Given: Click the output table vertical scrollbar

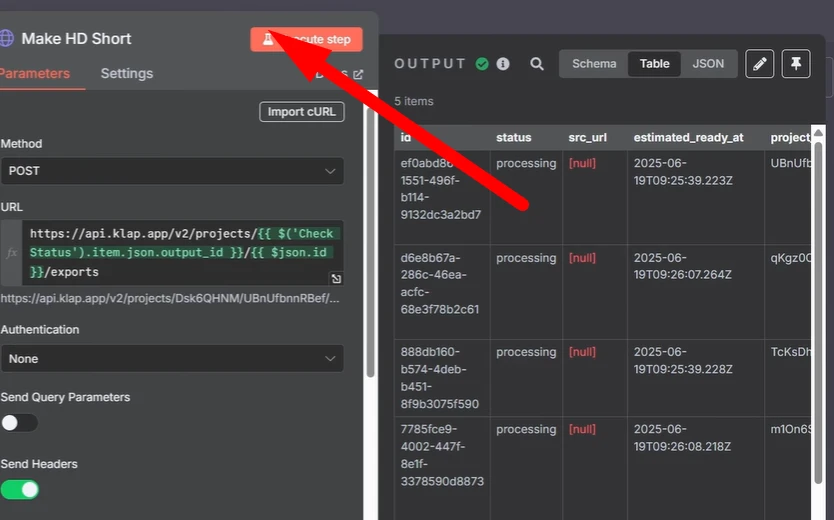Looking at the screenshot, I should click(x=818, y=311).
